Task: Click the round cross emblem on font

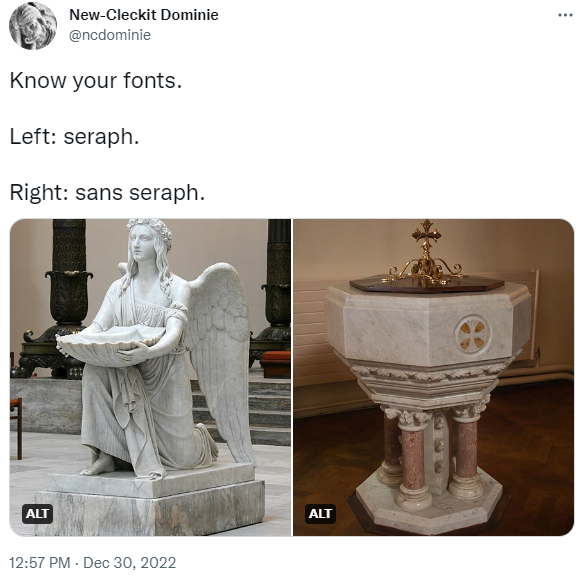Action: tap(472, 334)
